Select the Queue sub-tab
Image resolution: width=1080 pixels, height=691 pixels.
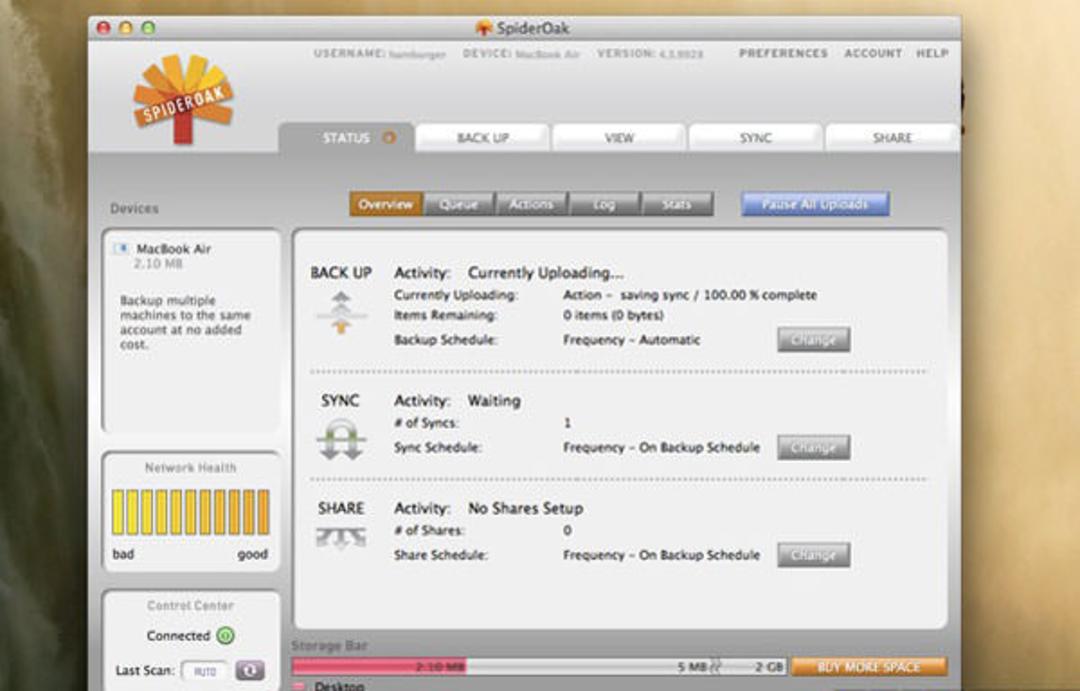459,204
